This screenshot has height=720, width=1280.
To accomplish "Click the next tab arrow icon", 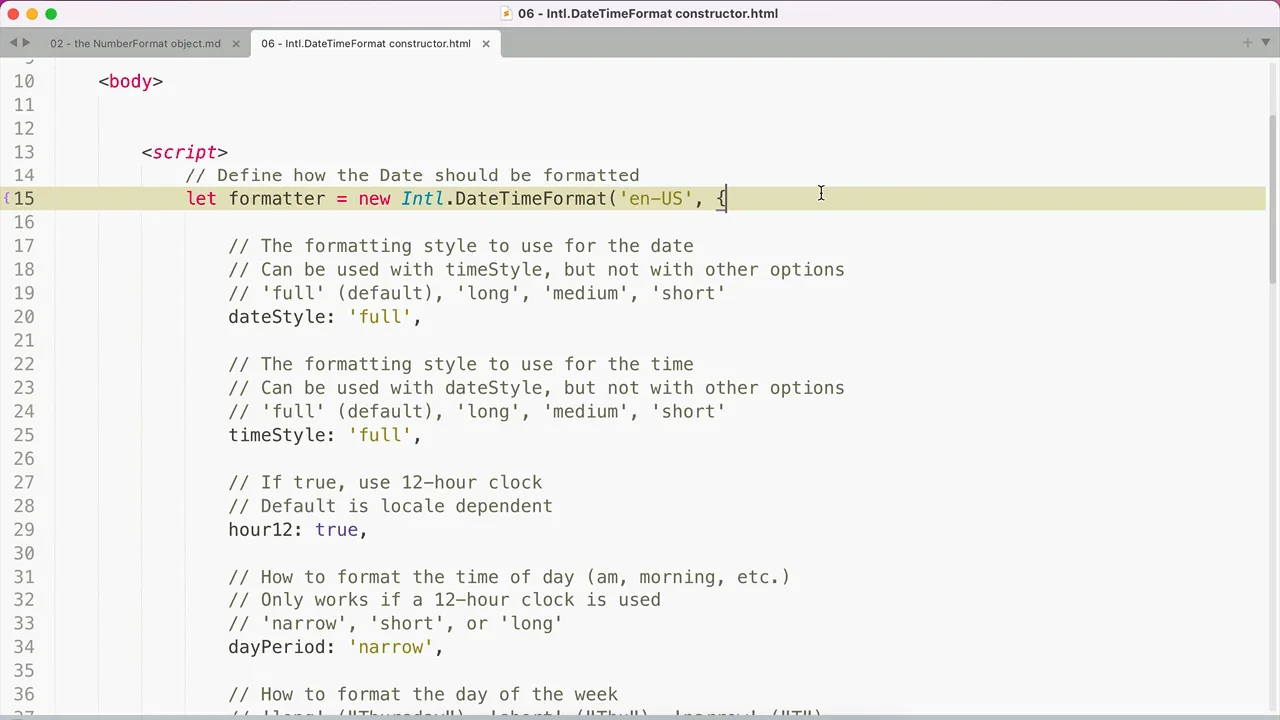I will pos(26,43).
